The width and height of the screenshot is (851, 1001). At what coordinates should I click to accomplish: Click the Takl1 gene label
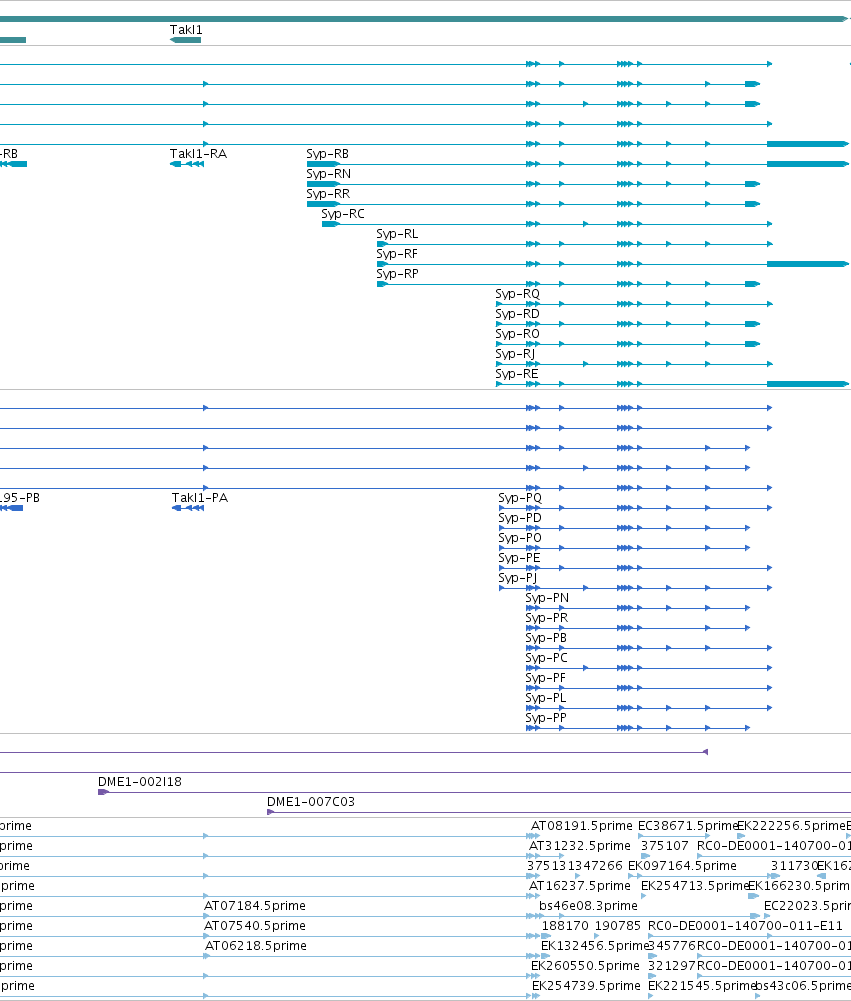click(186, 29)
